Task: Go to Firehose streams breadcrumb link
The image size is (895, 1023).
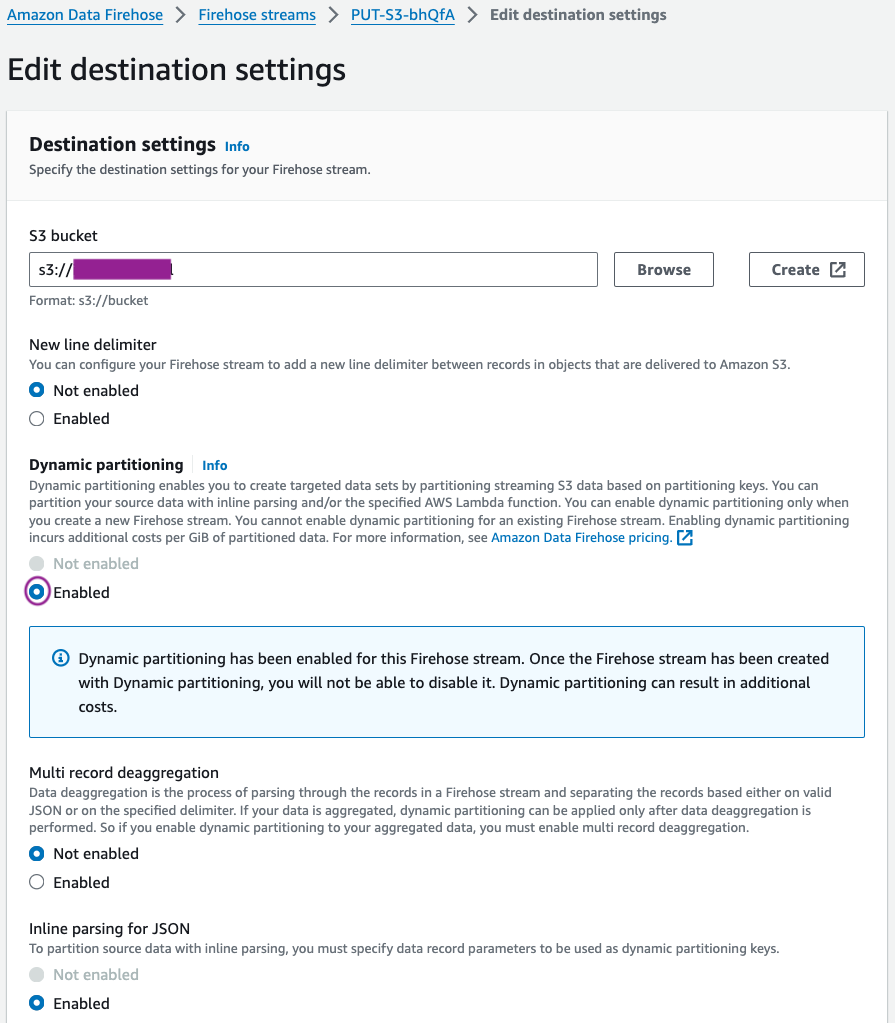Action: [257, 15]
